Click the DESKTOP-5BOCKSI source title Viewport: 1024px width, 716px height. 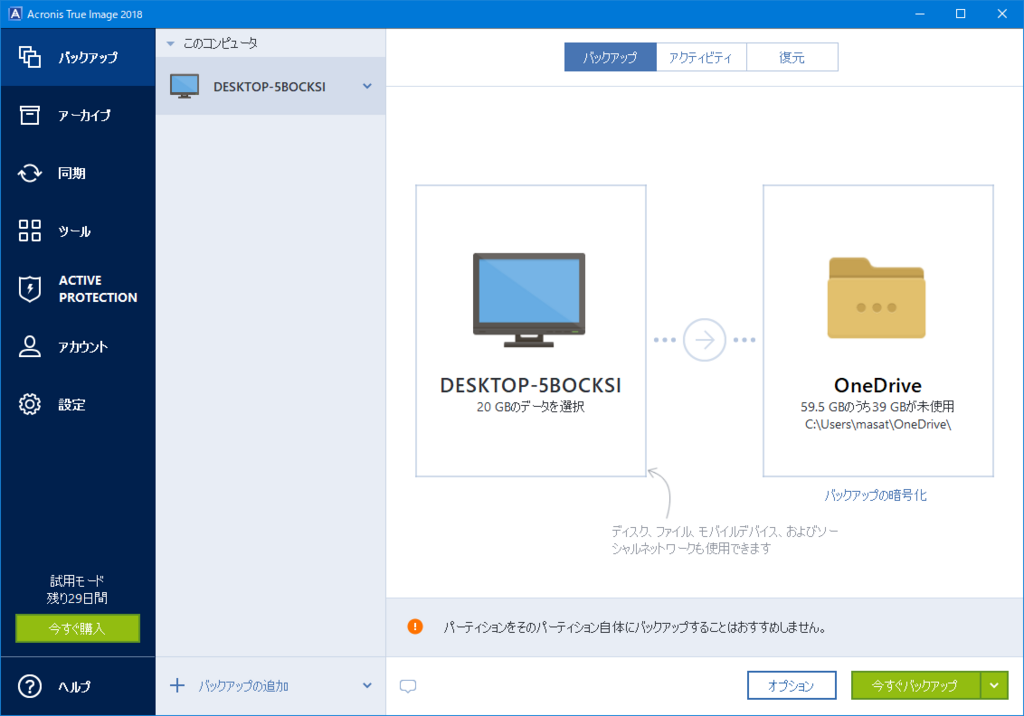coord(530,385)
